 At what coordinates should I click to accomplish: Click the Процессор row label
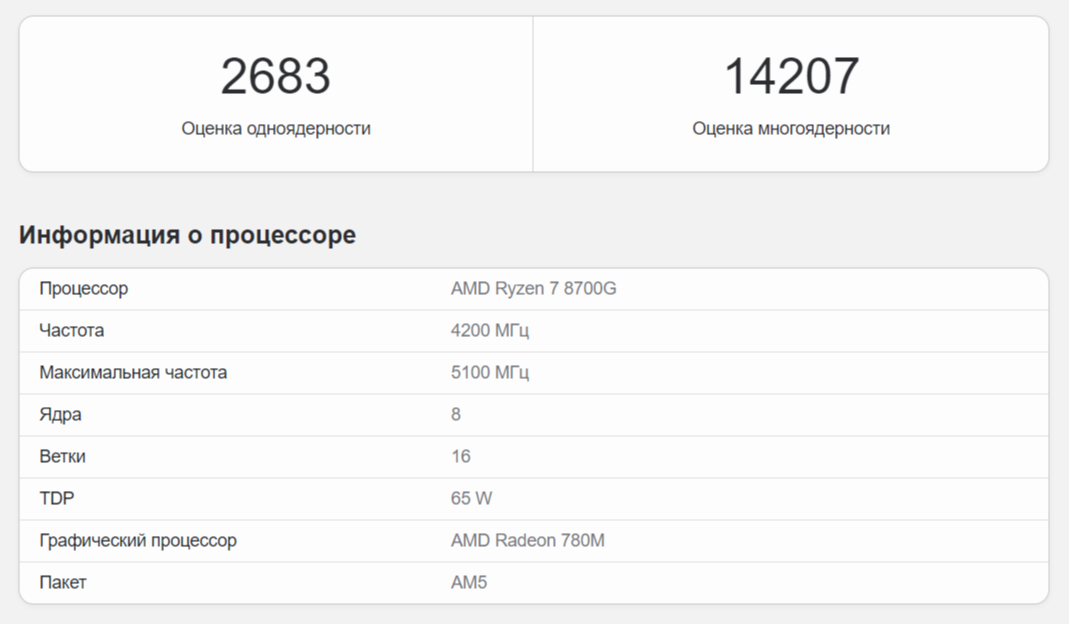click(x=83, y=288)
